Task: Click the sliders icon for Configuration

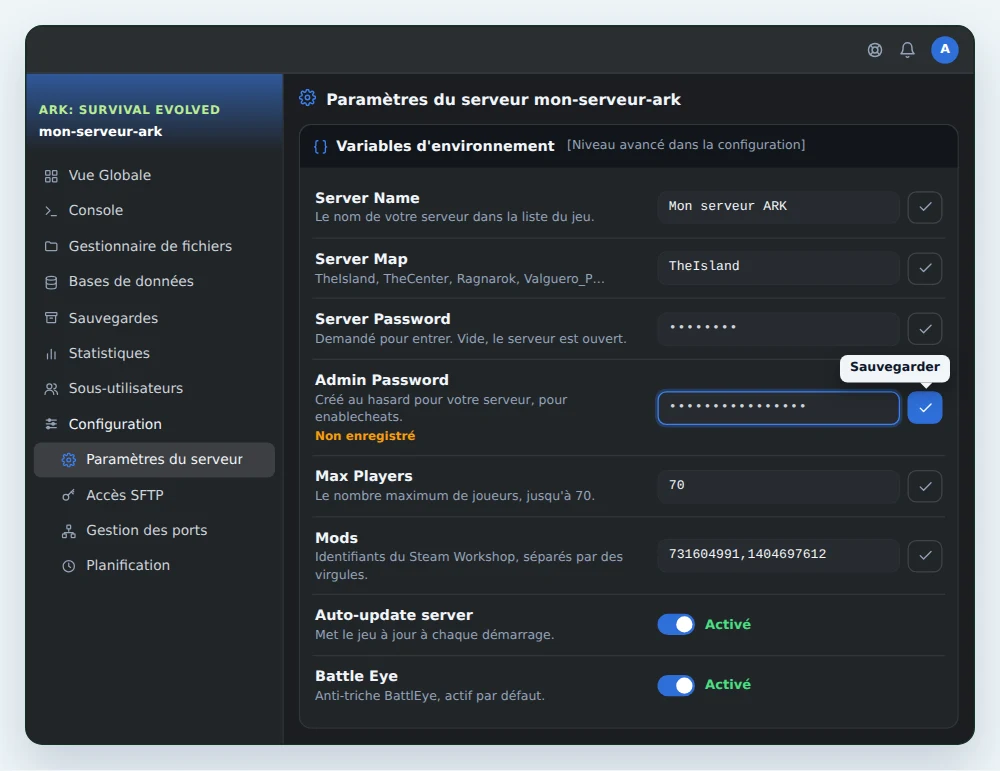Action: pyautogui.click(x=51, y=424)
